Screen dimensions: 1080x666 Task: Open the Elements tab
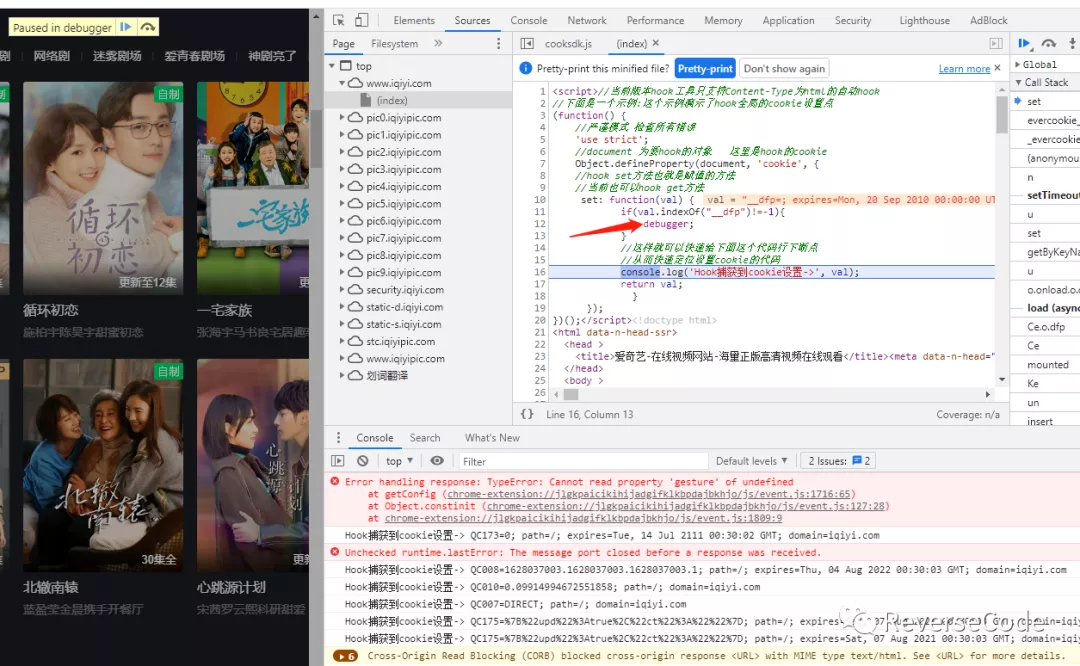click(x=413, y=21)
